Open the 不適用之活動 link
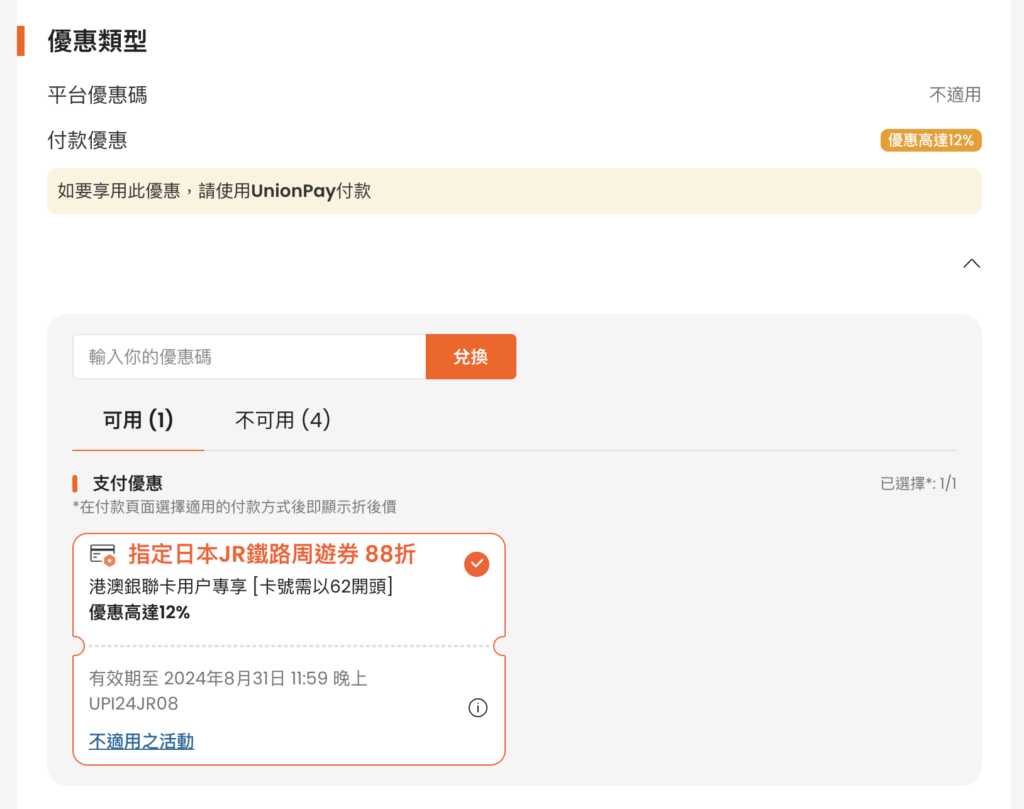The width and height of the screenshot is (1024, 809). 141,741
